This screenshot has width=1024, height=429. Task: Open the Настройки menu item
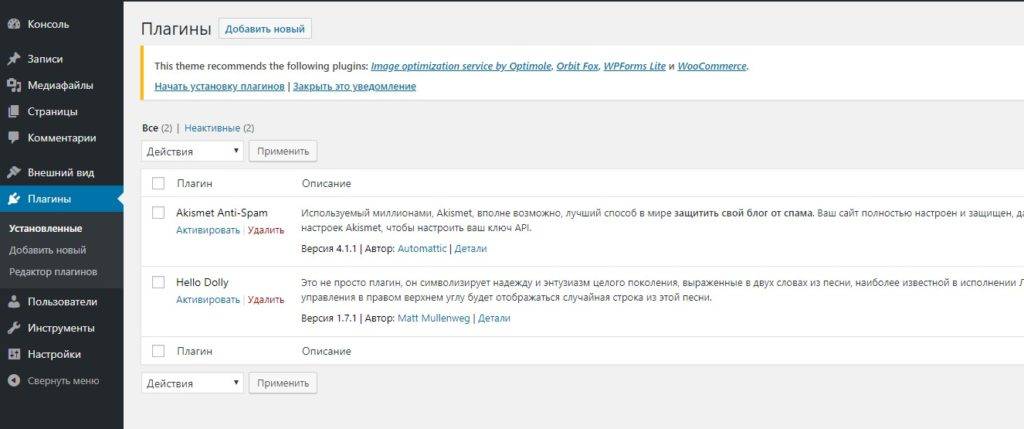coord(54,353)
